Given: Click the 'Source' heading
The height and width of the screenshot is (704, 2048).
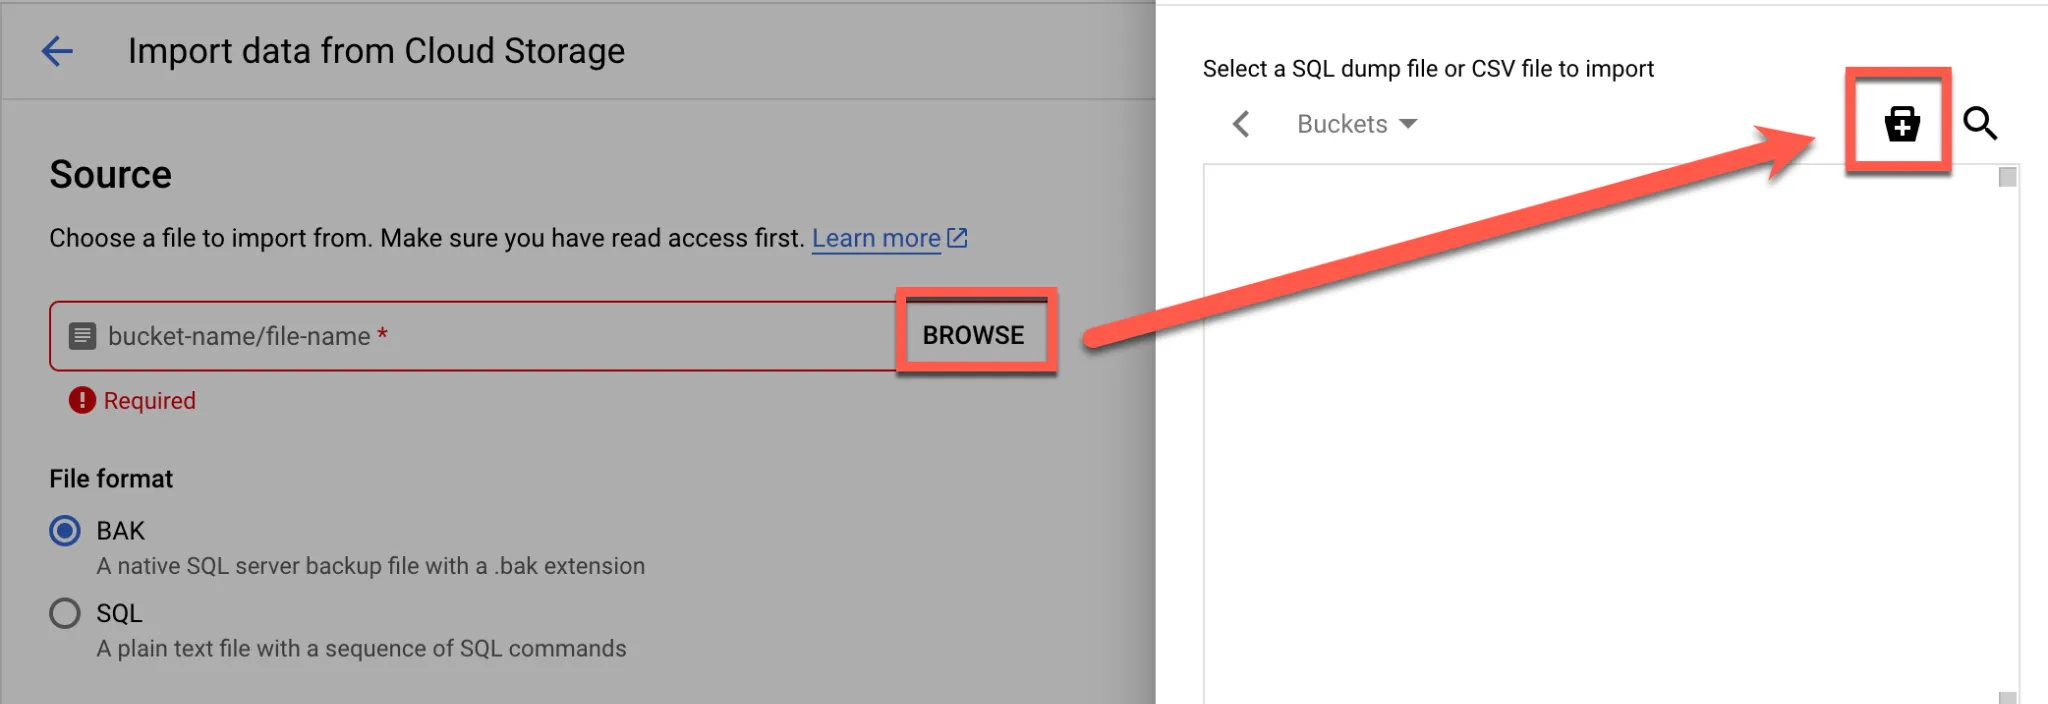Looking at the screenshot, I should coord(111,174).
